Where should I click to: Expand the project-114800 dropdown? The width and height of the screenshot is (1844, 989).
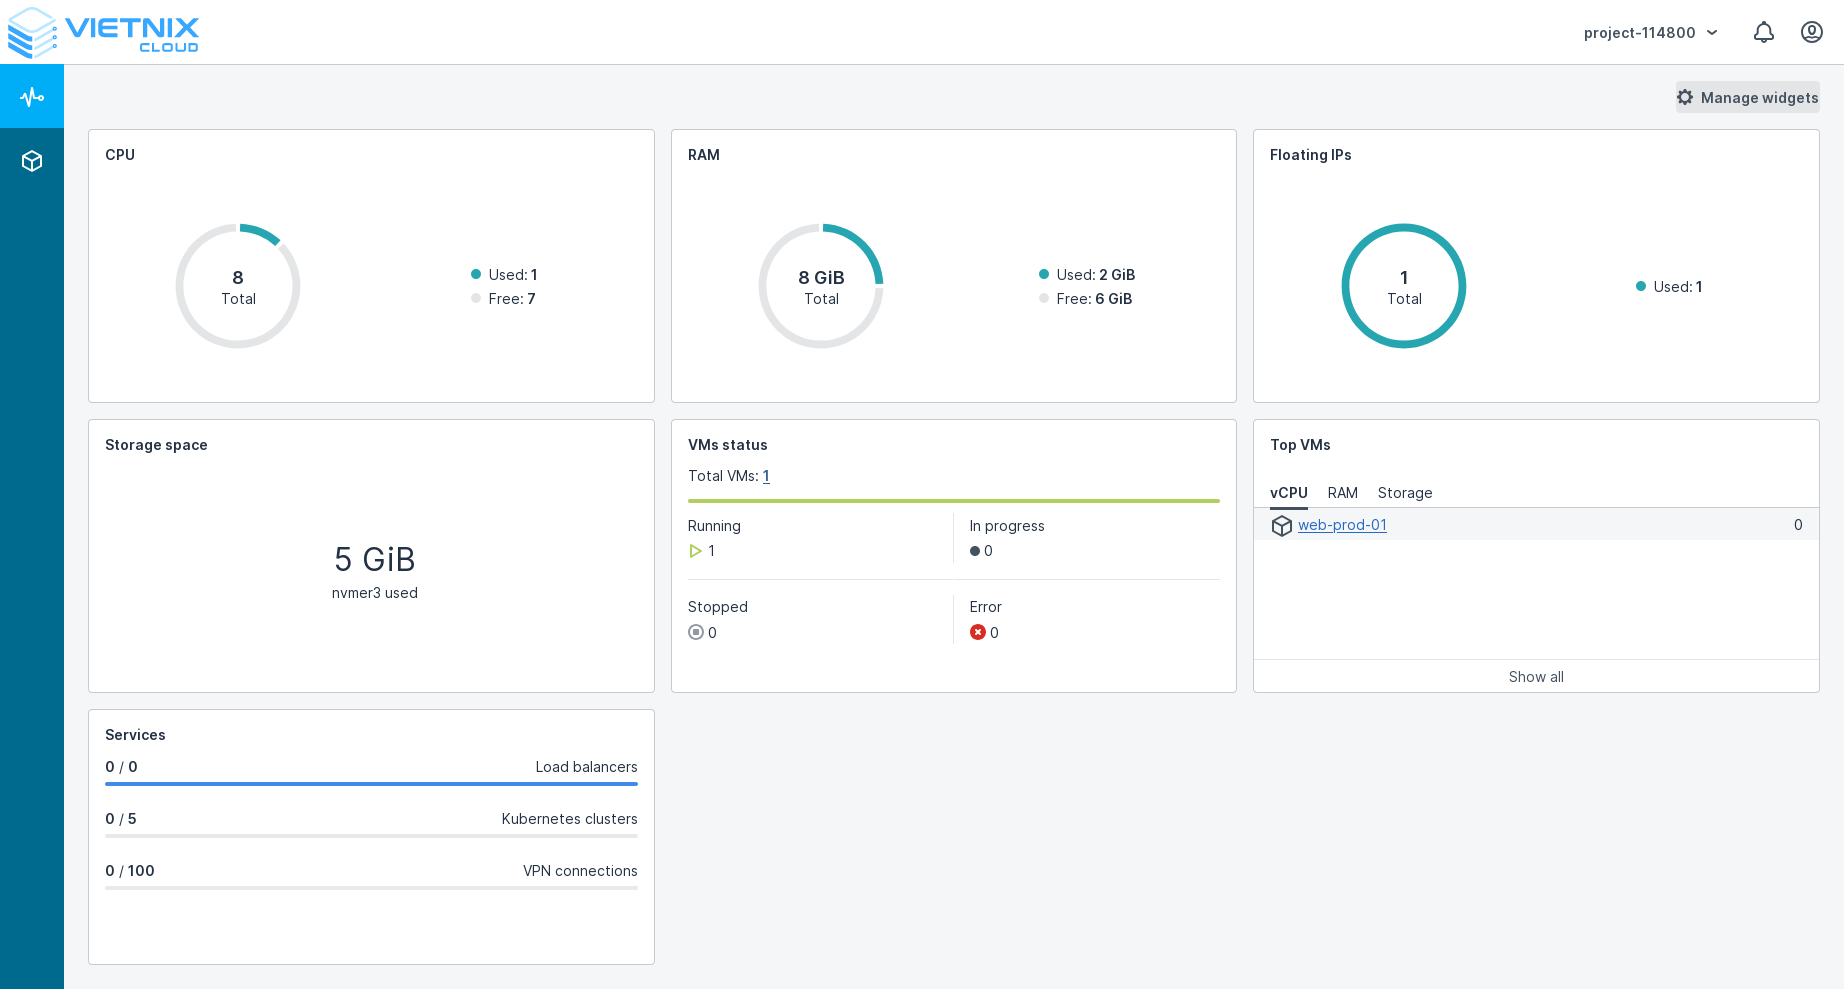click(1650, 32)
